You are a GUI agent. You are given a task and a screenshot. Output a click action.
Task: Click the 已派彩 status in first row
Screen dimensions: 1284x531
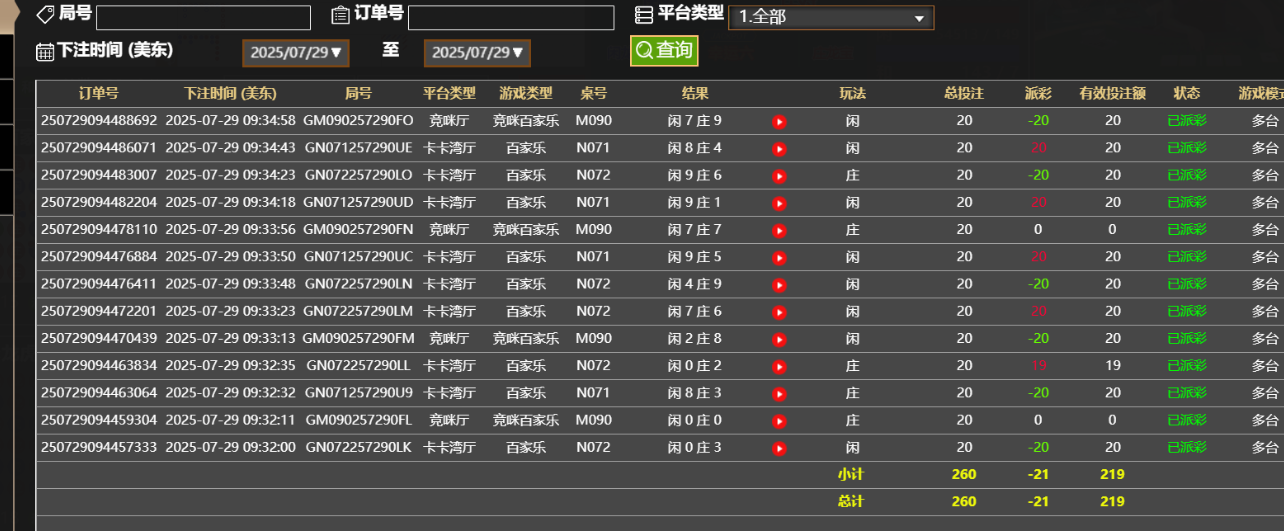tap(1187, 121)
